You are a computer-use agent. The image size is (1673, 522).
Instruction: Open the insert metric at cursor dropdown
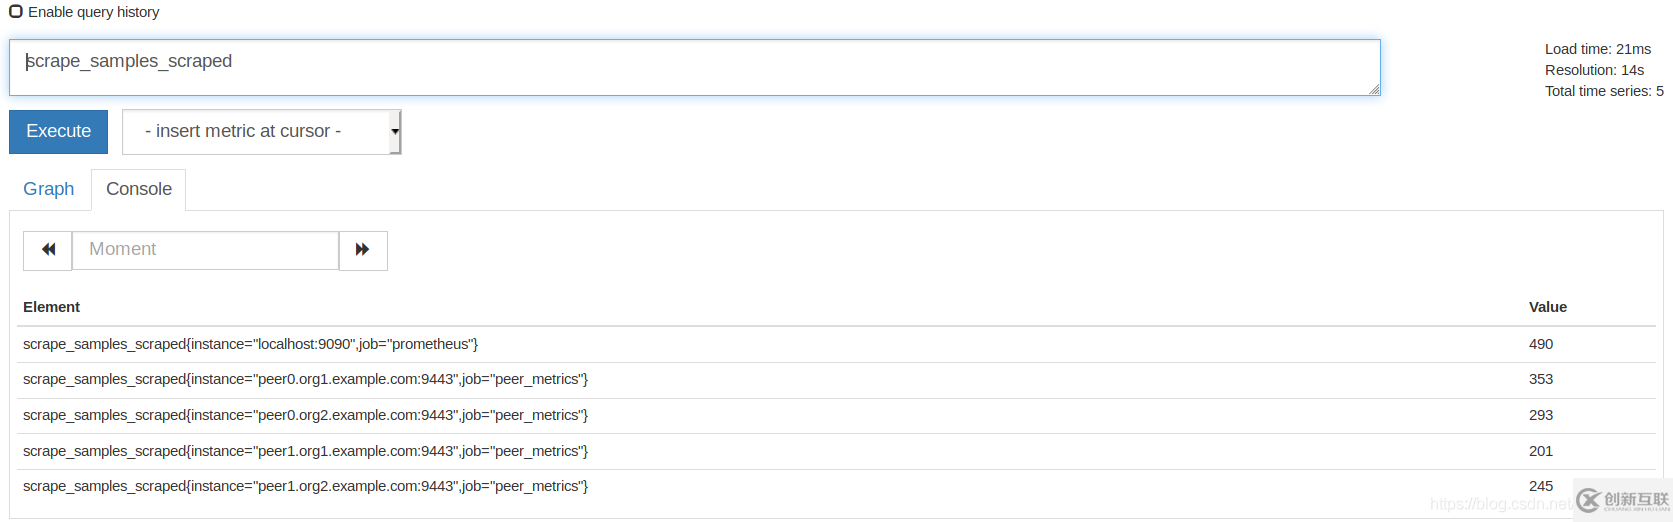[261, 132]
